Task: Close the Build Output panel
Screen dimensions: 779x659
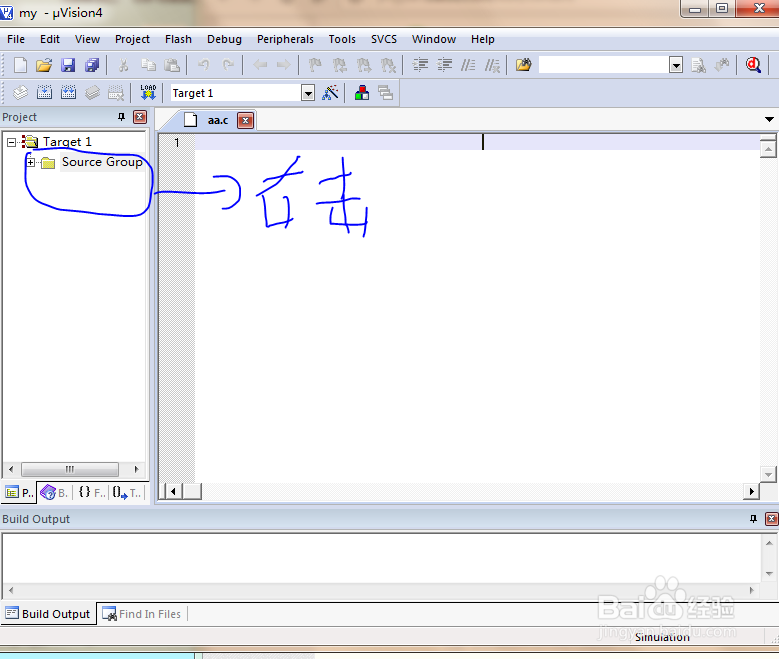Action: pos(772,519)
